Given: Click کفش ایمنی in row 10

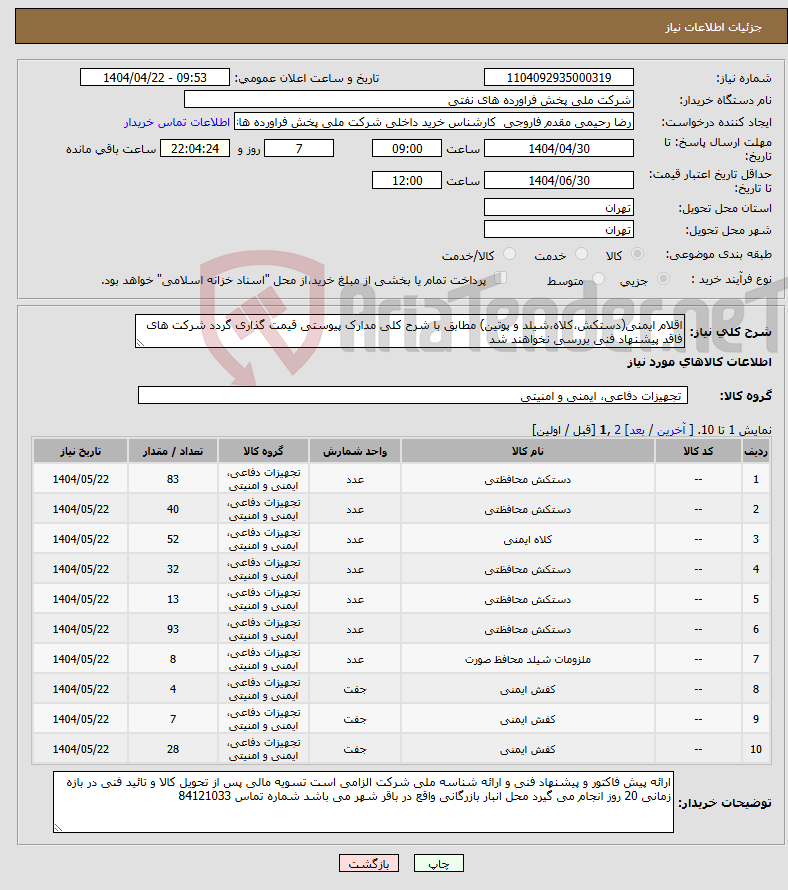Looking at the screenshot, I should coord(527,750).
